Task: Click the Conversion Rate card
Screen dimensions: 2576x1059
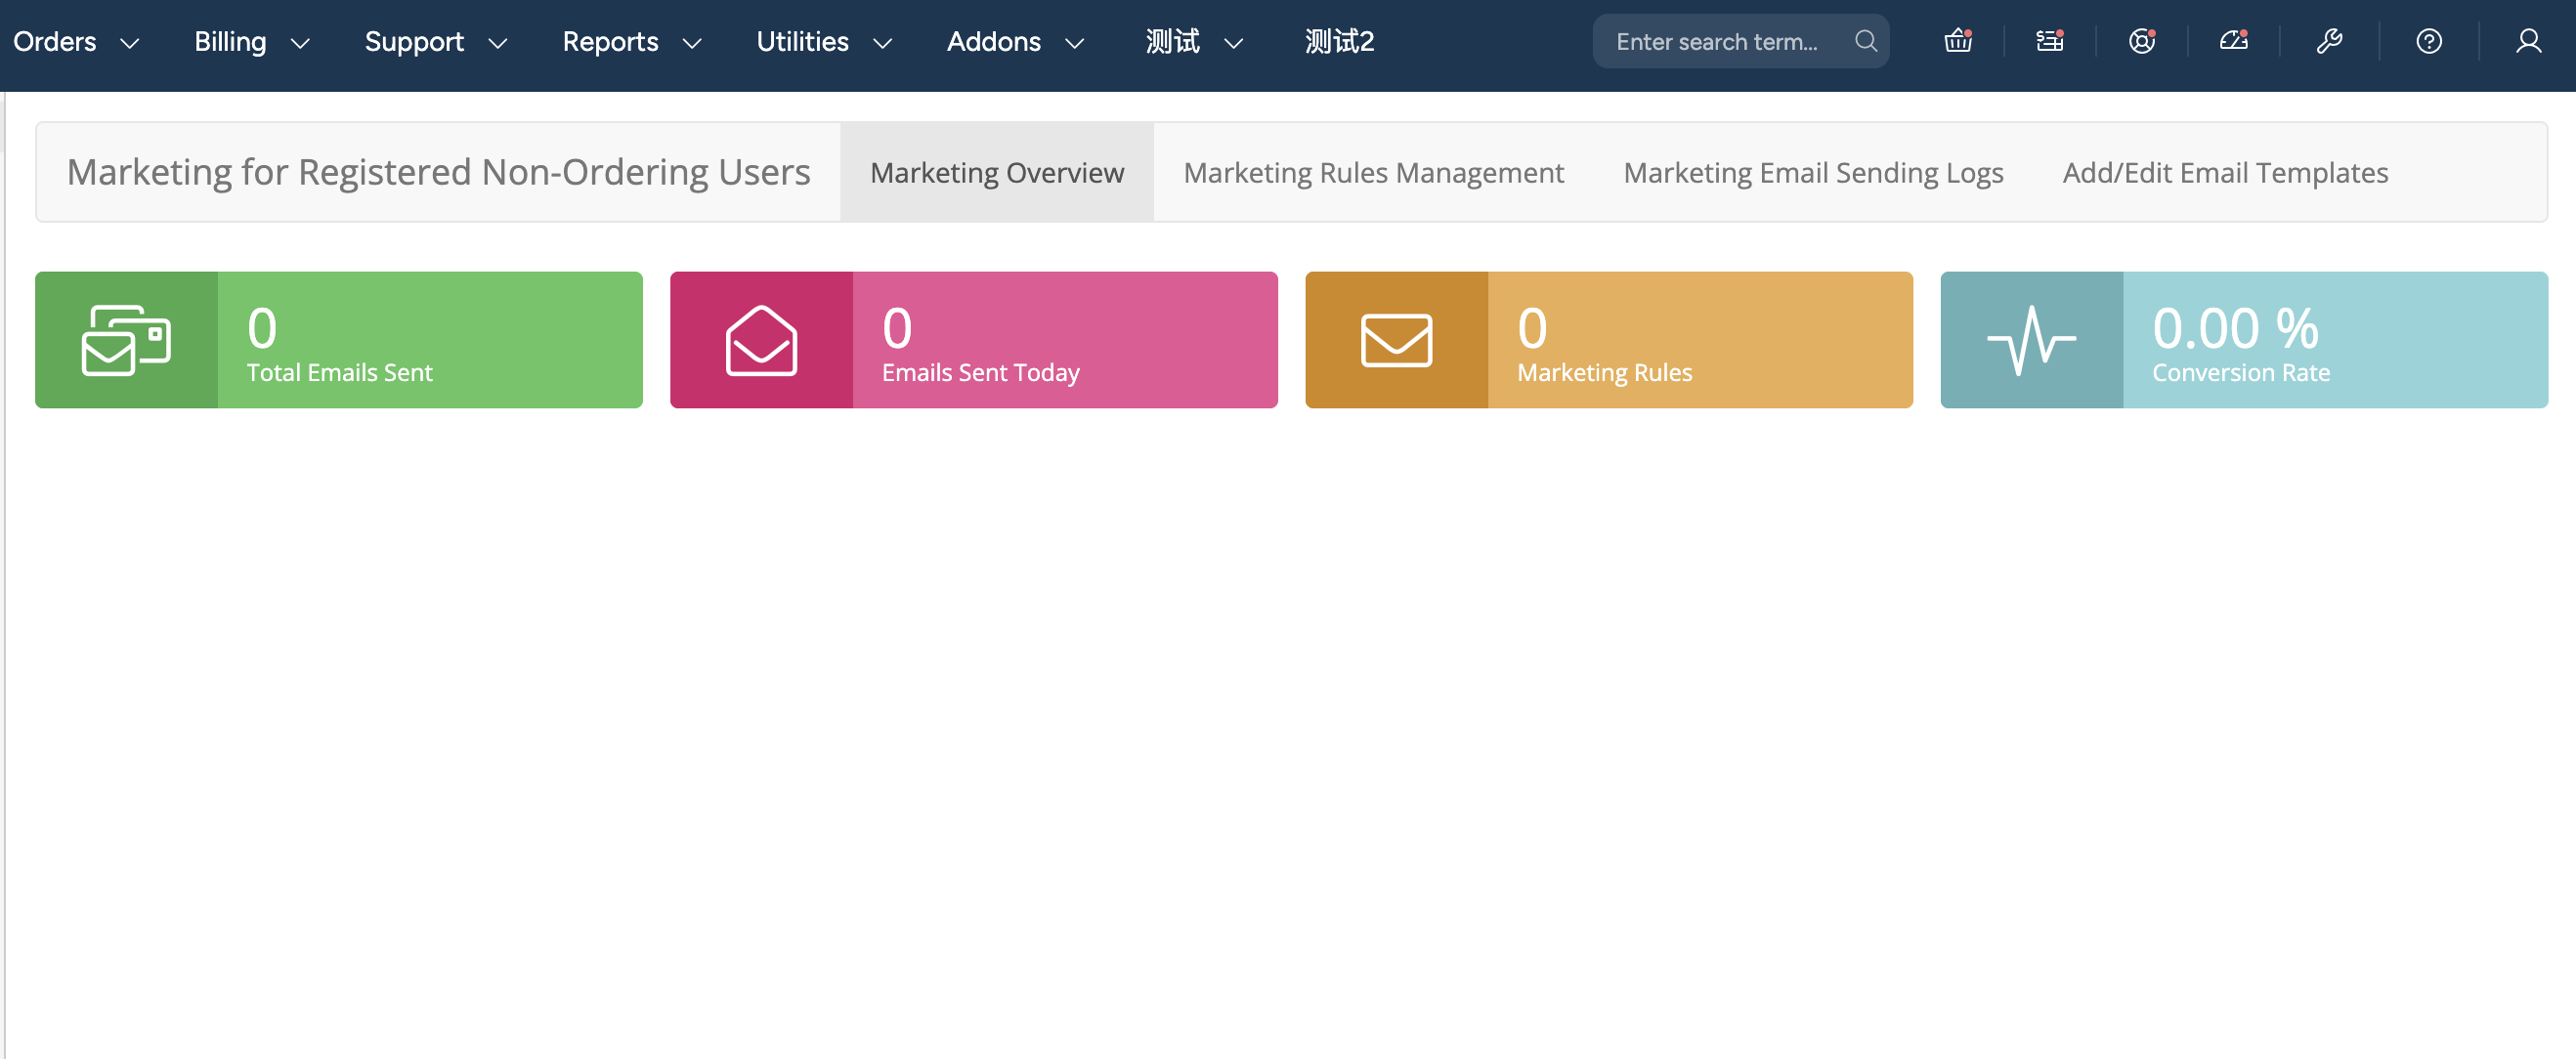Action: click(2243, 340)
